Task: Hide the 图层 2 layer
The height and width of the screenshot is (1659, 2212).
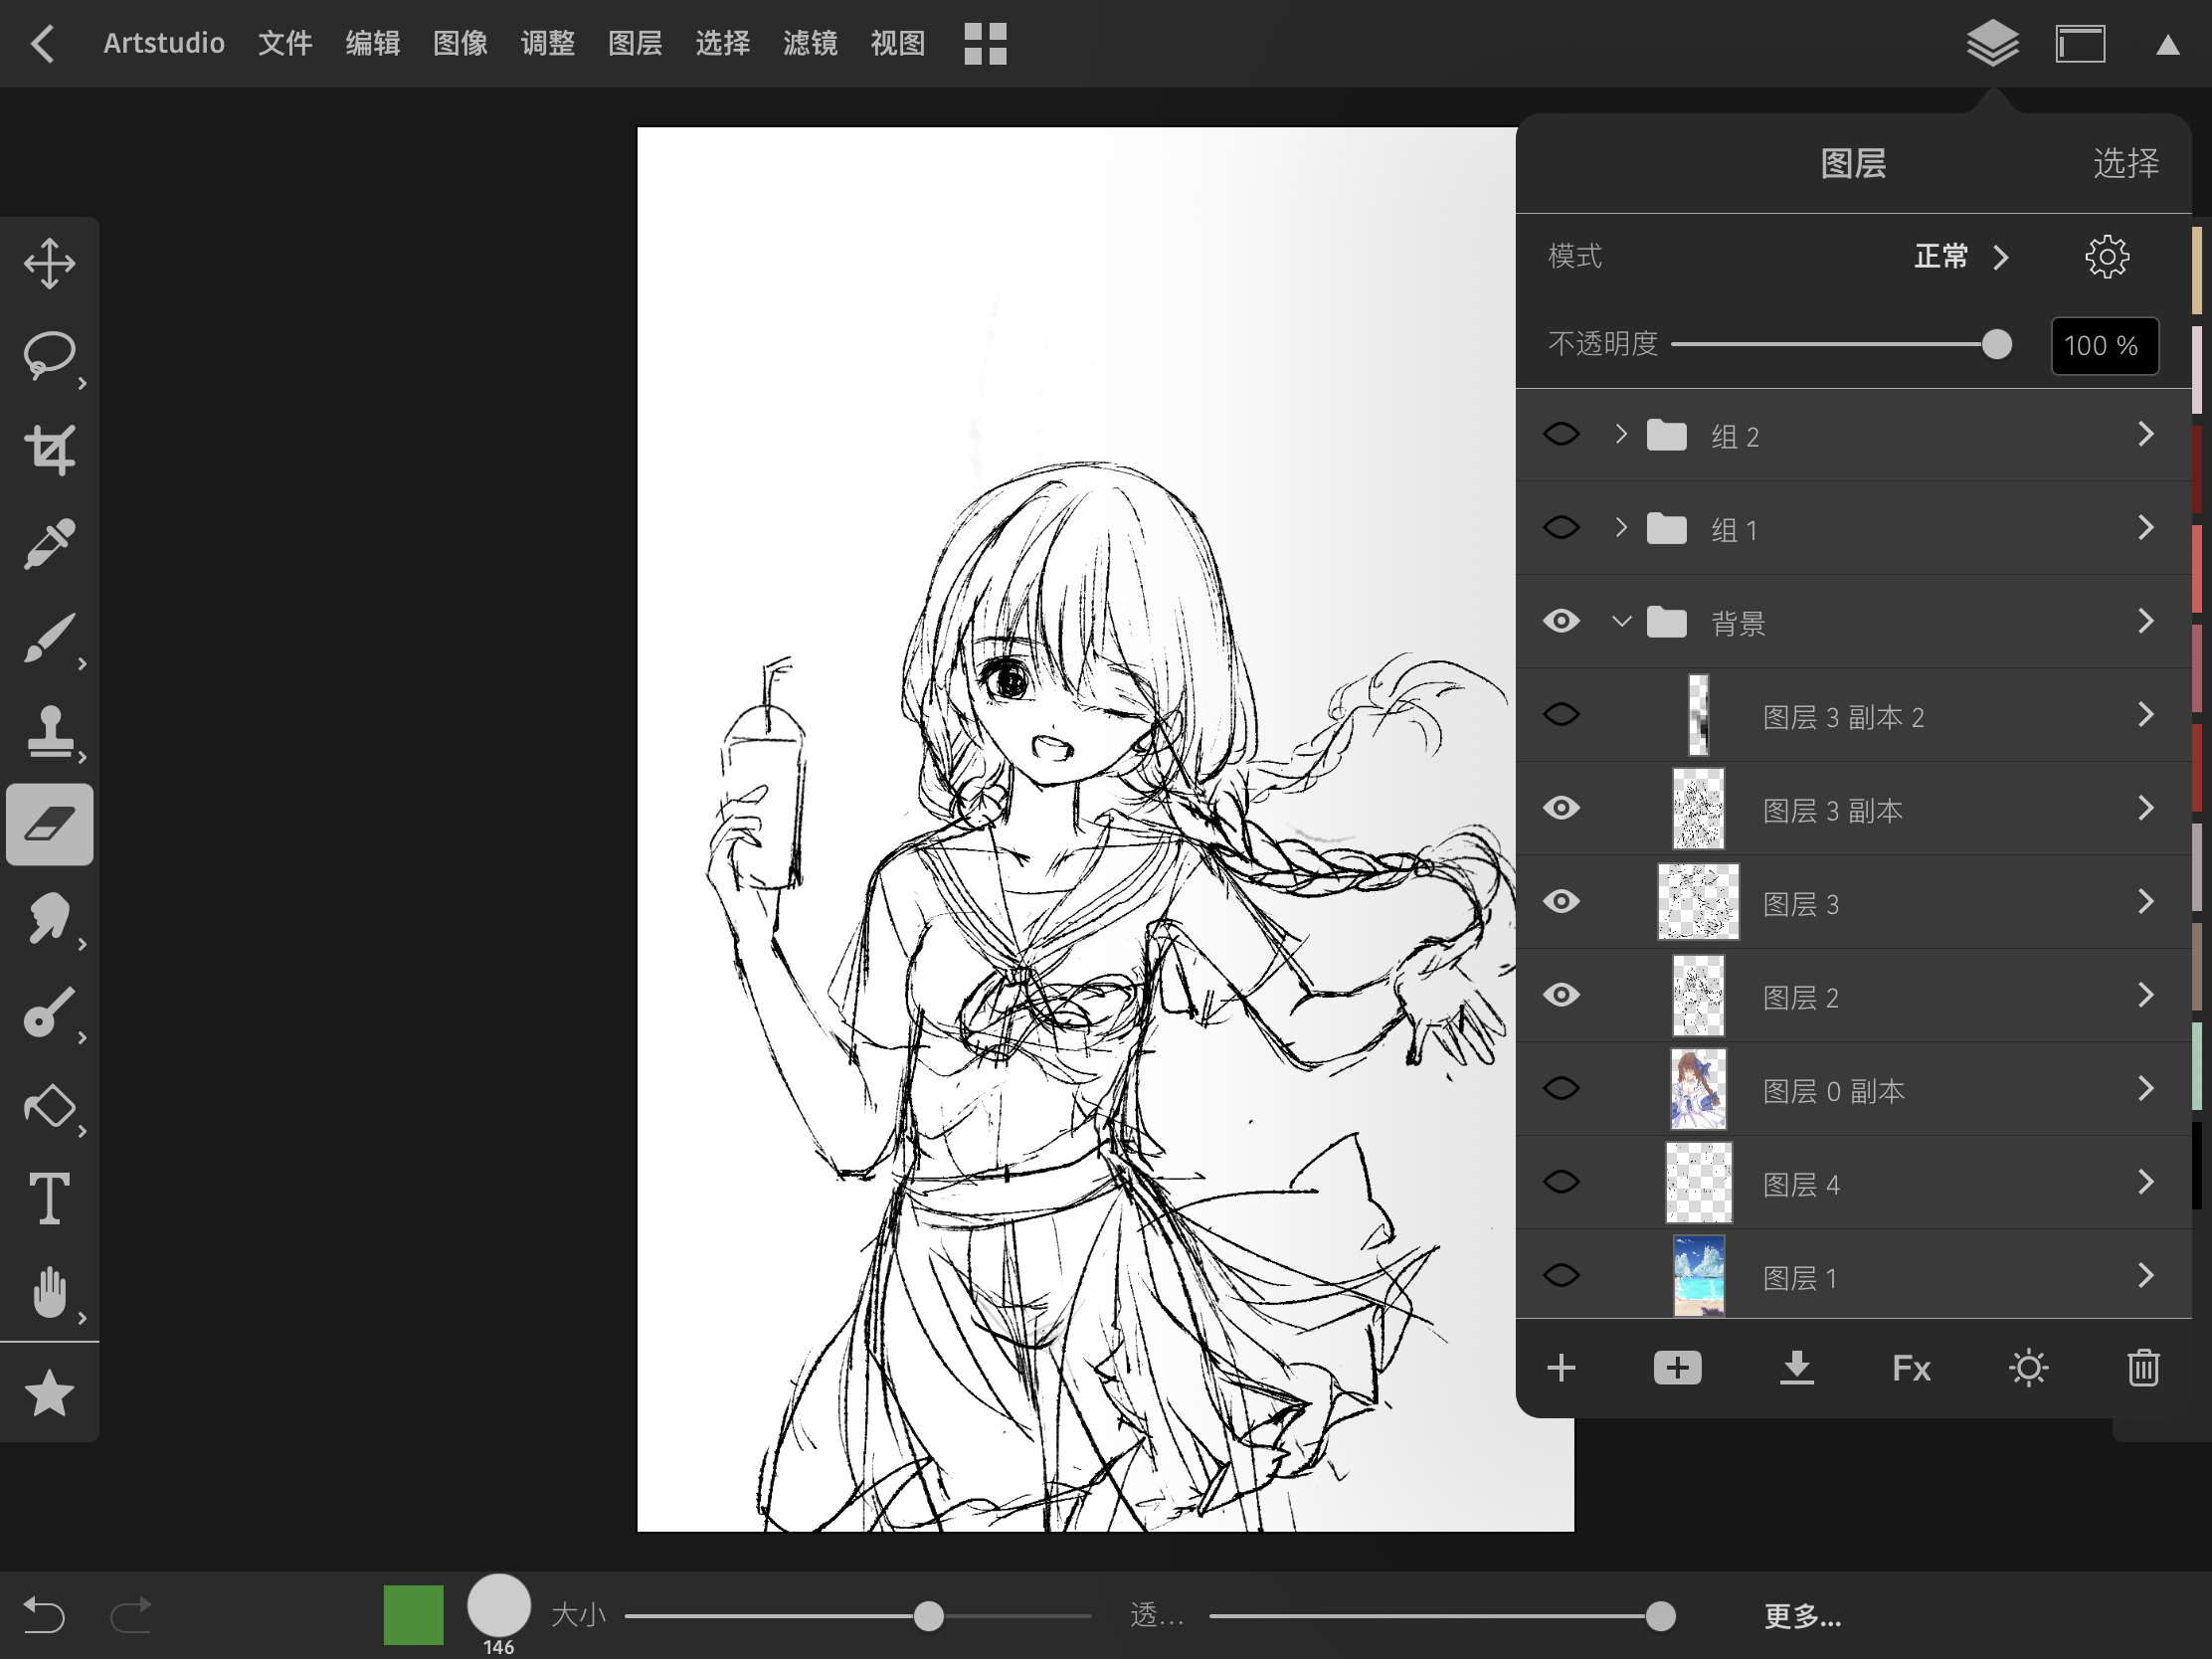Action: click(x=1561, y=995)
